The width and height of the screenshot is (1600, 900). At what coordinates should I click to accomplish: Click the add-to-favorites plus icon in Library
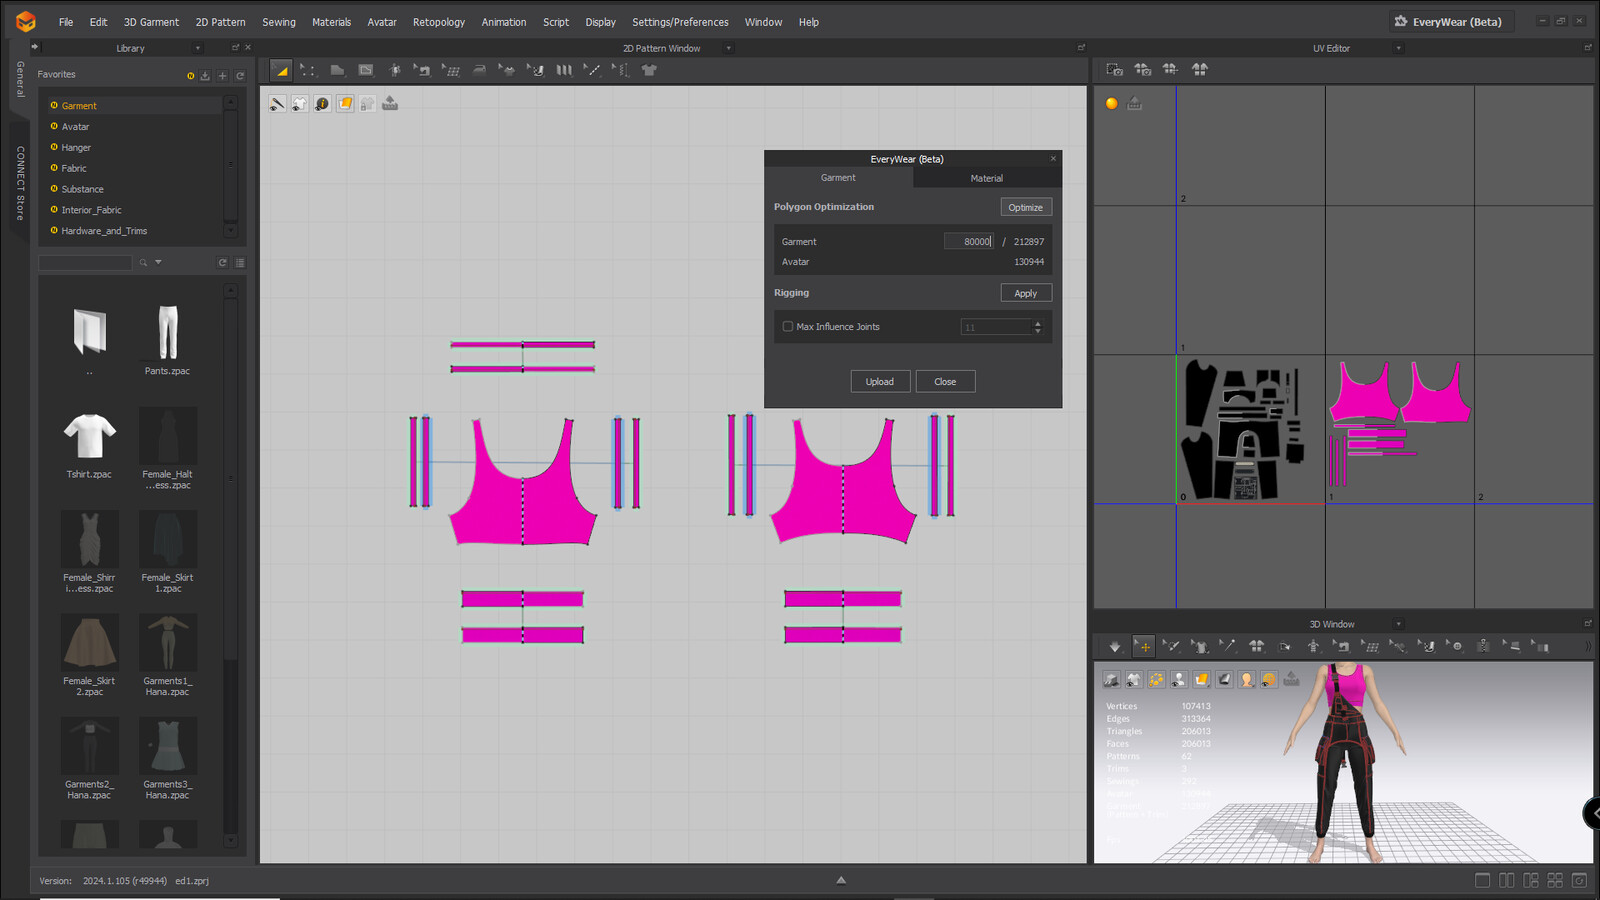click(223, 75)
